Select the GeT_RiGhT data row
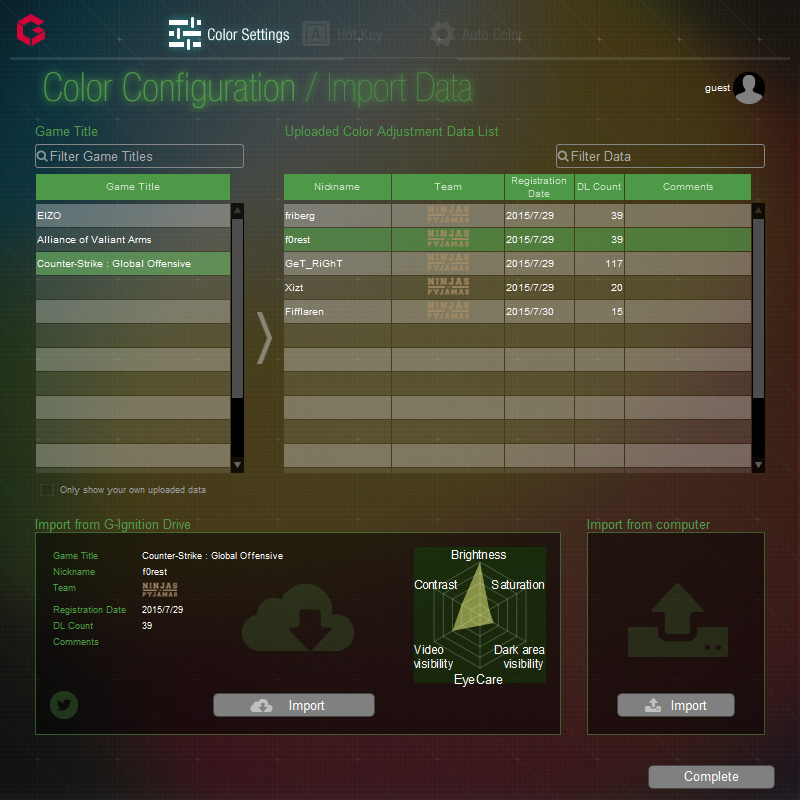 (517, 263)
